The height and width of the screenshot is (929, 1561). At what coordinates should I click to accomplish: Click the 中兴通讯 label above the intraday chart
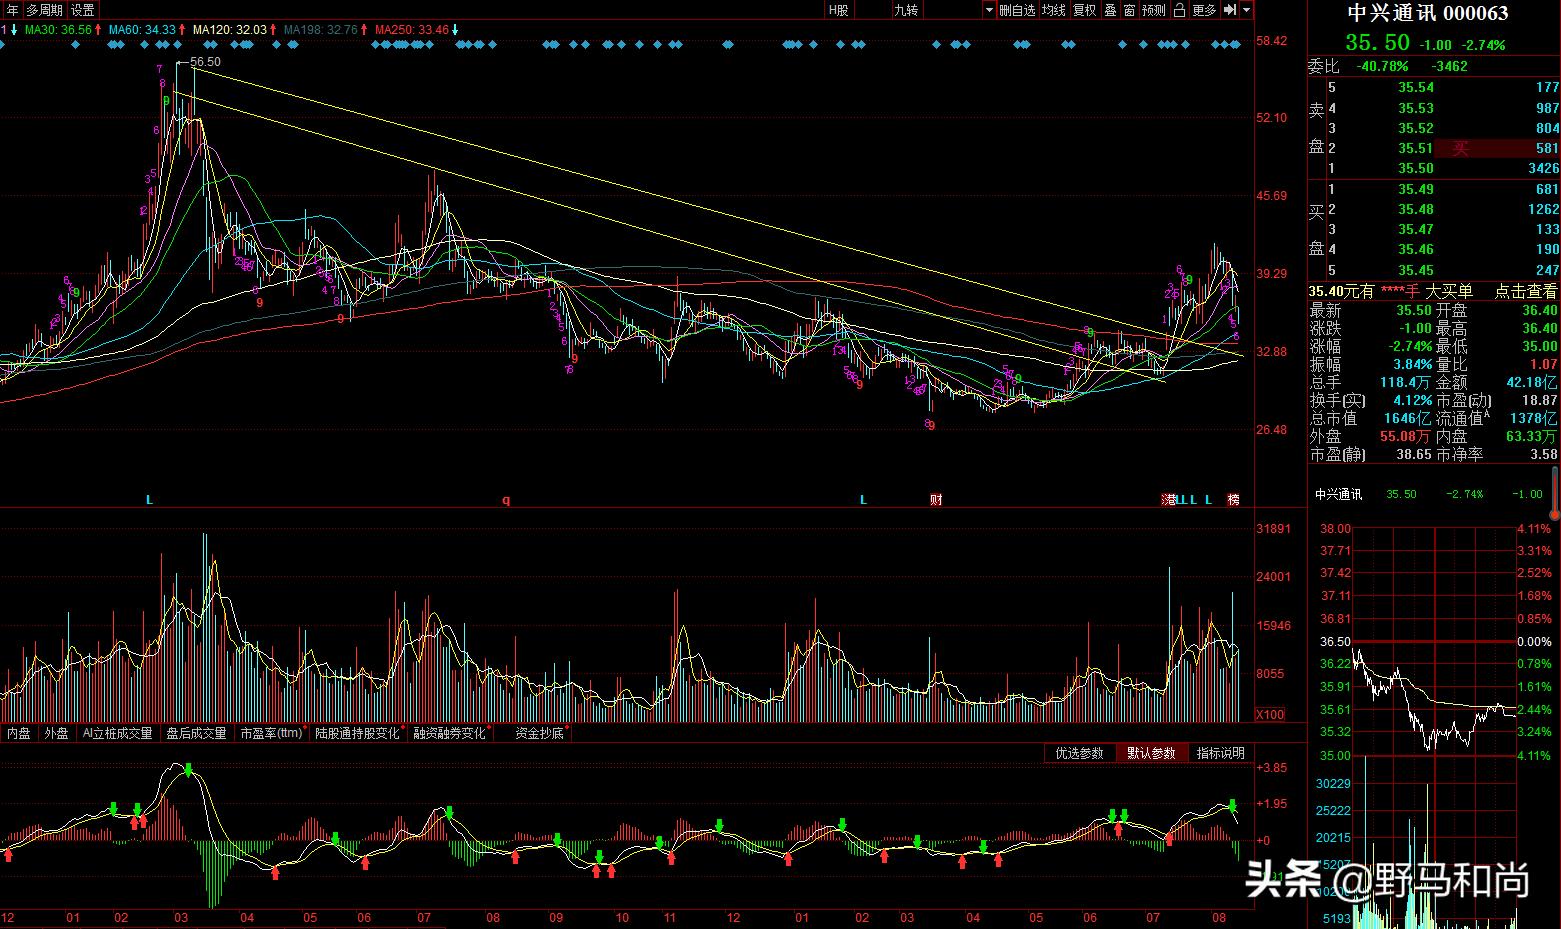1338,494
